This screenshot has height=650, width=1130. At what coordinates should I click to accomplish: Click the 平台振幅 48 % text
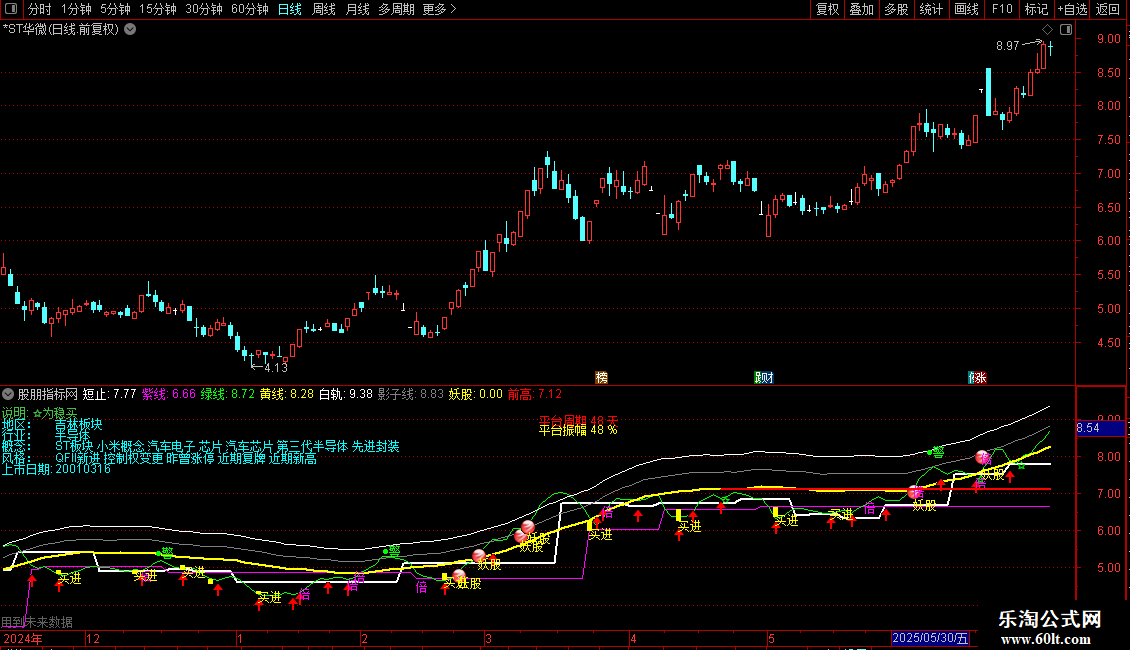[578, 430]
